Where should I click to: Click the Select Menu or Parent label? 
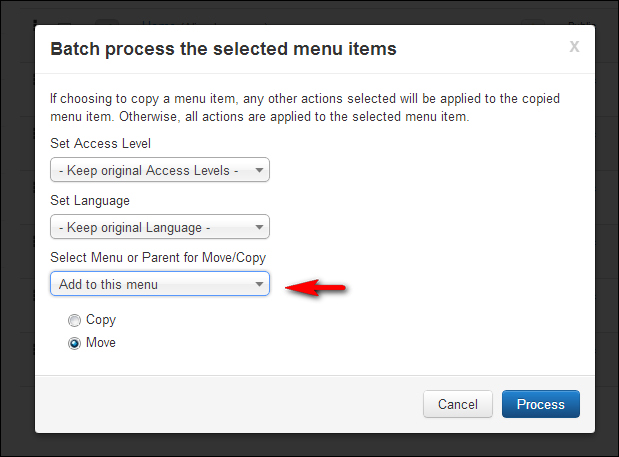(x=158, y=257)
